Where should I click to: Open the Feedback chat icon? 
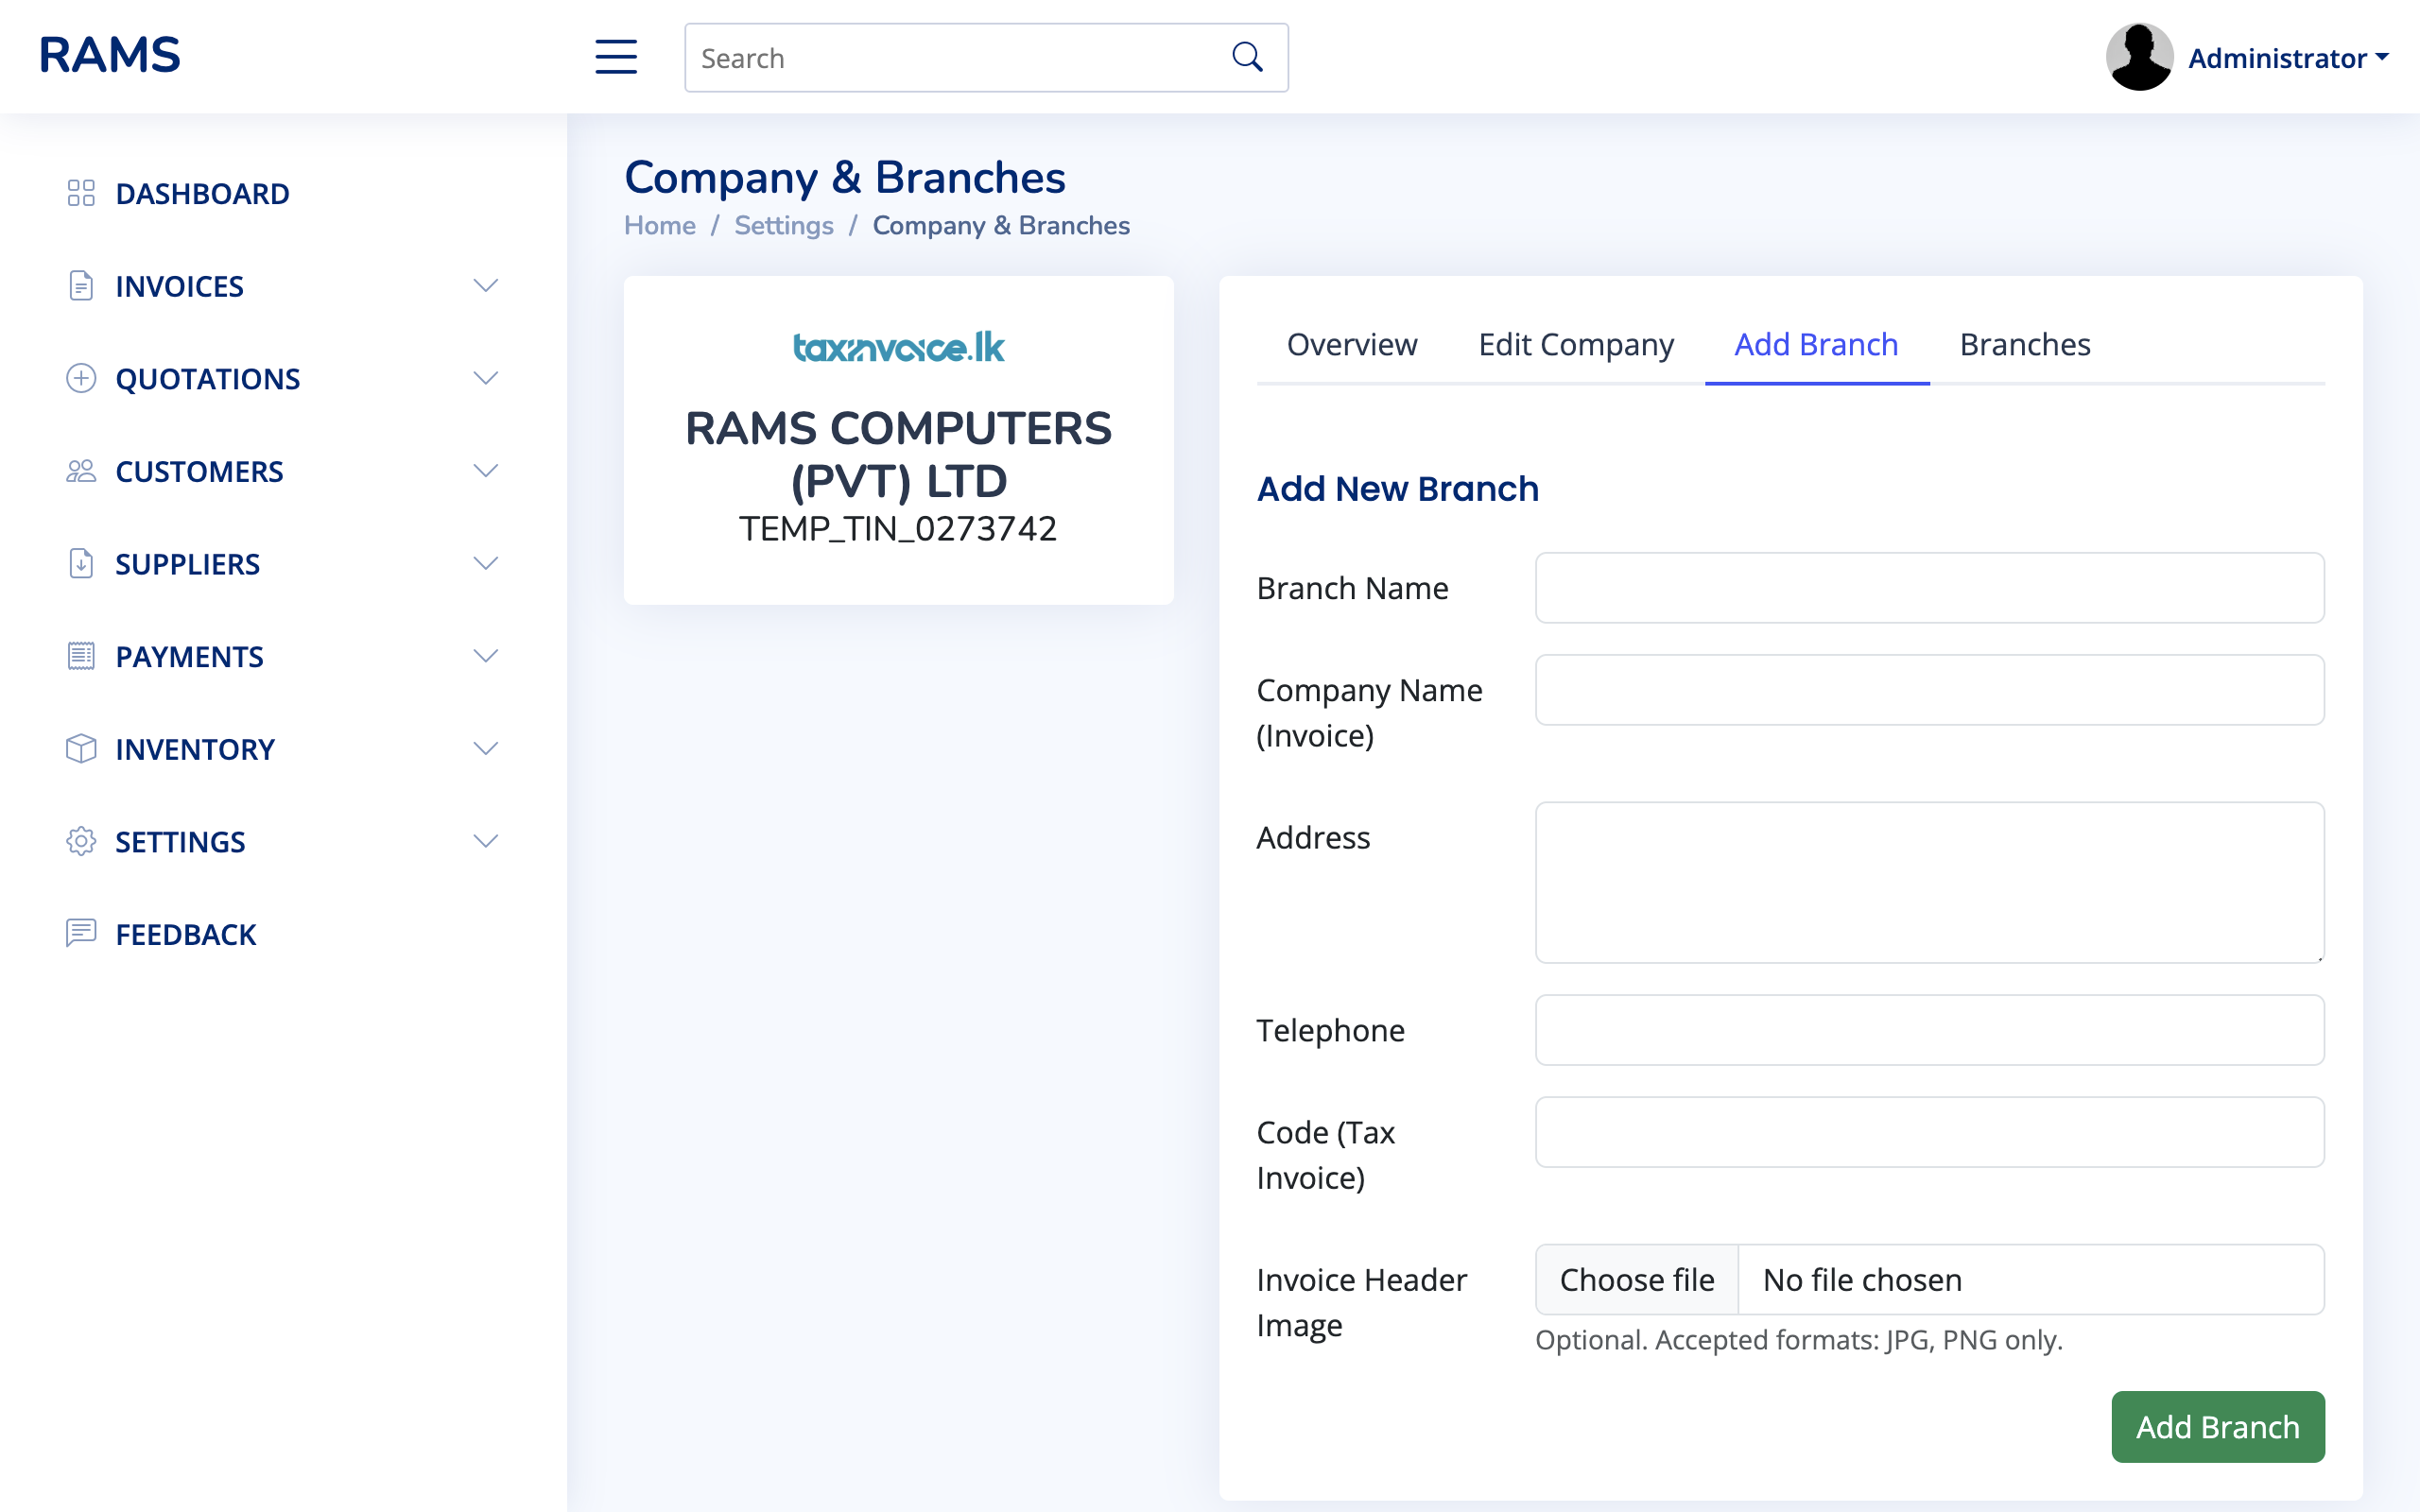pyautogui.click(x=81, y=933)
